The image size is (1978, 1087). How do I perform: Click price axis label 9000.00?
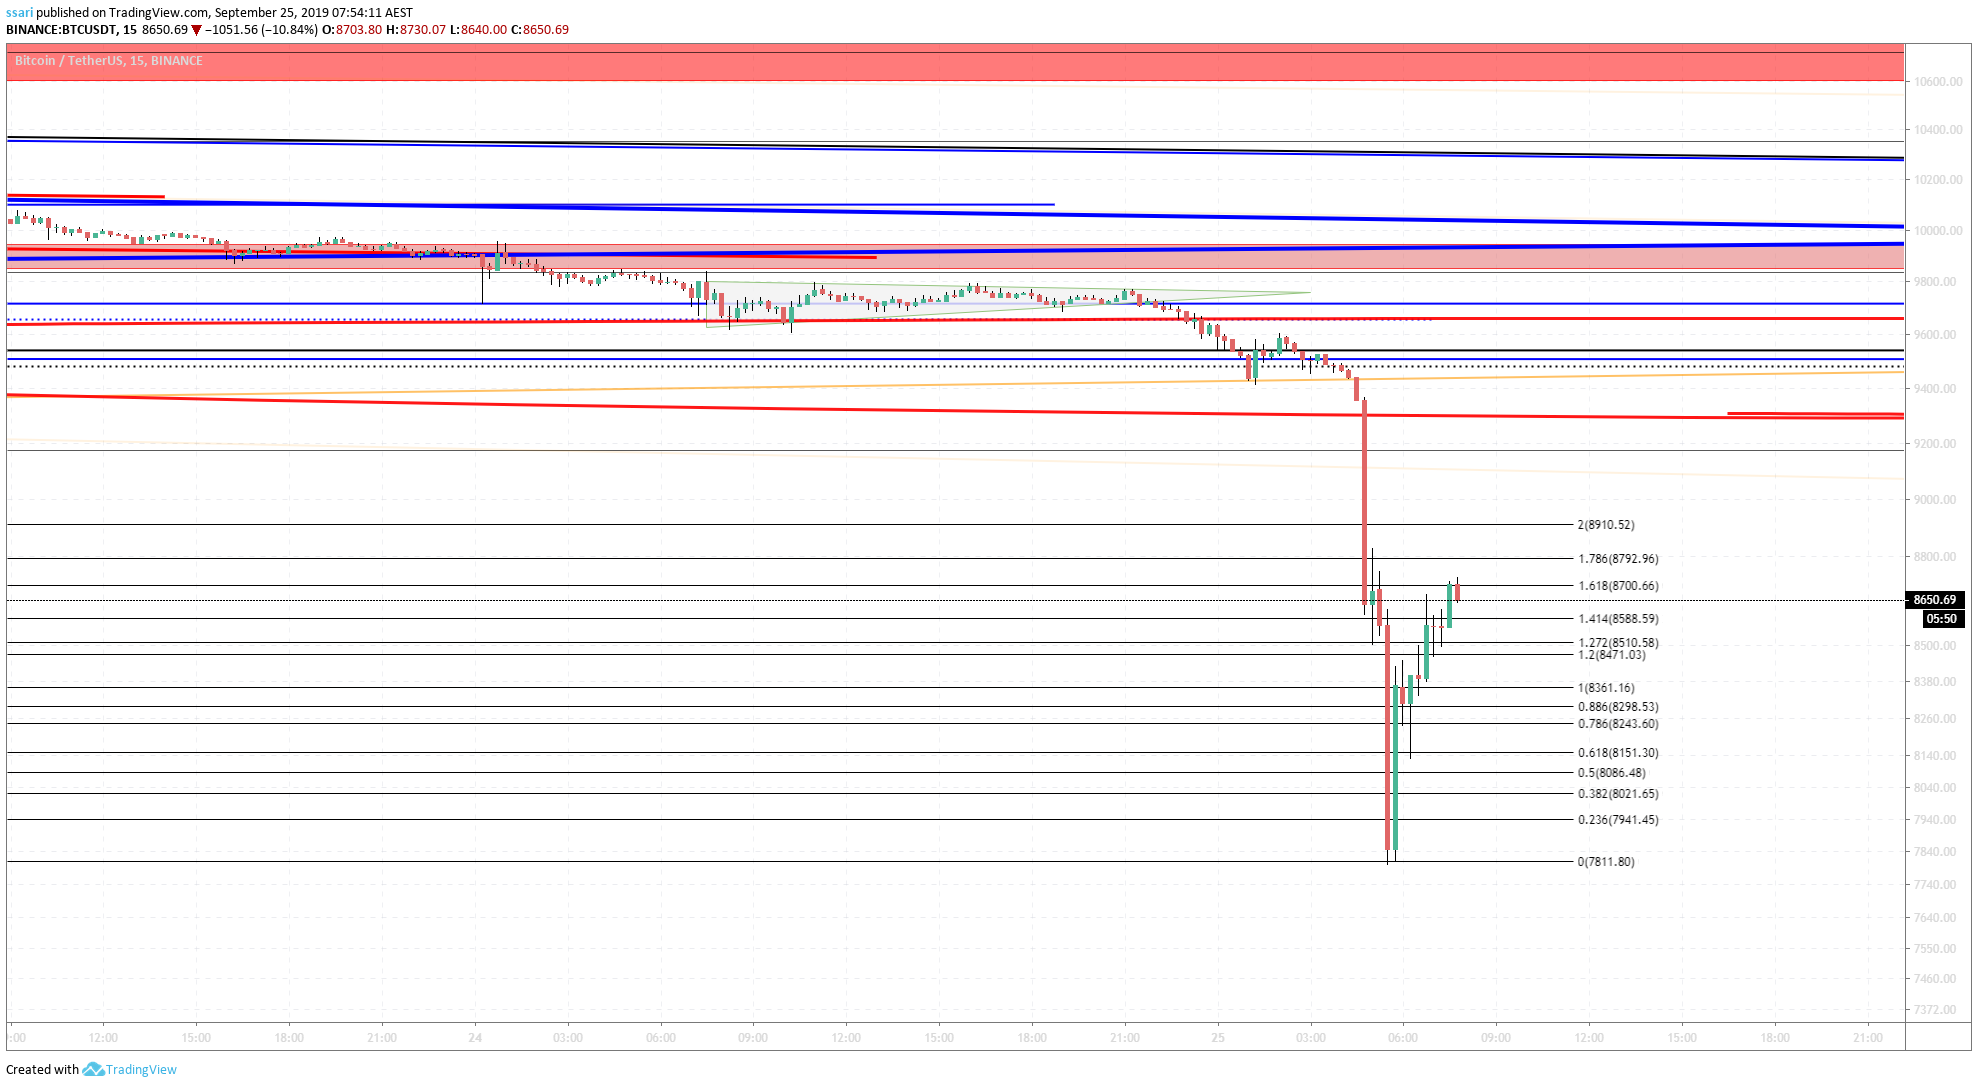point(1935,500)
